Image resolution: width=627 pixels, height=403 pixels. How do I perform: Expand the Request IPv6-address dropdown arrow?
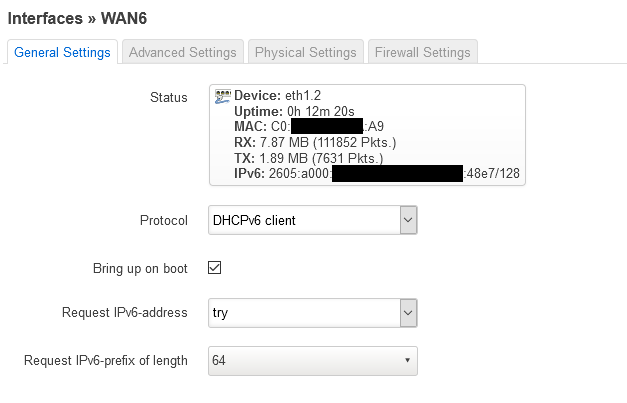tap(408, 313)
